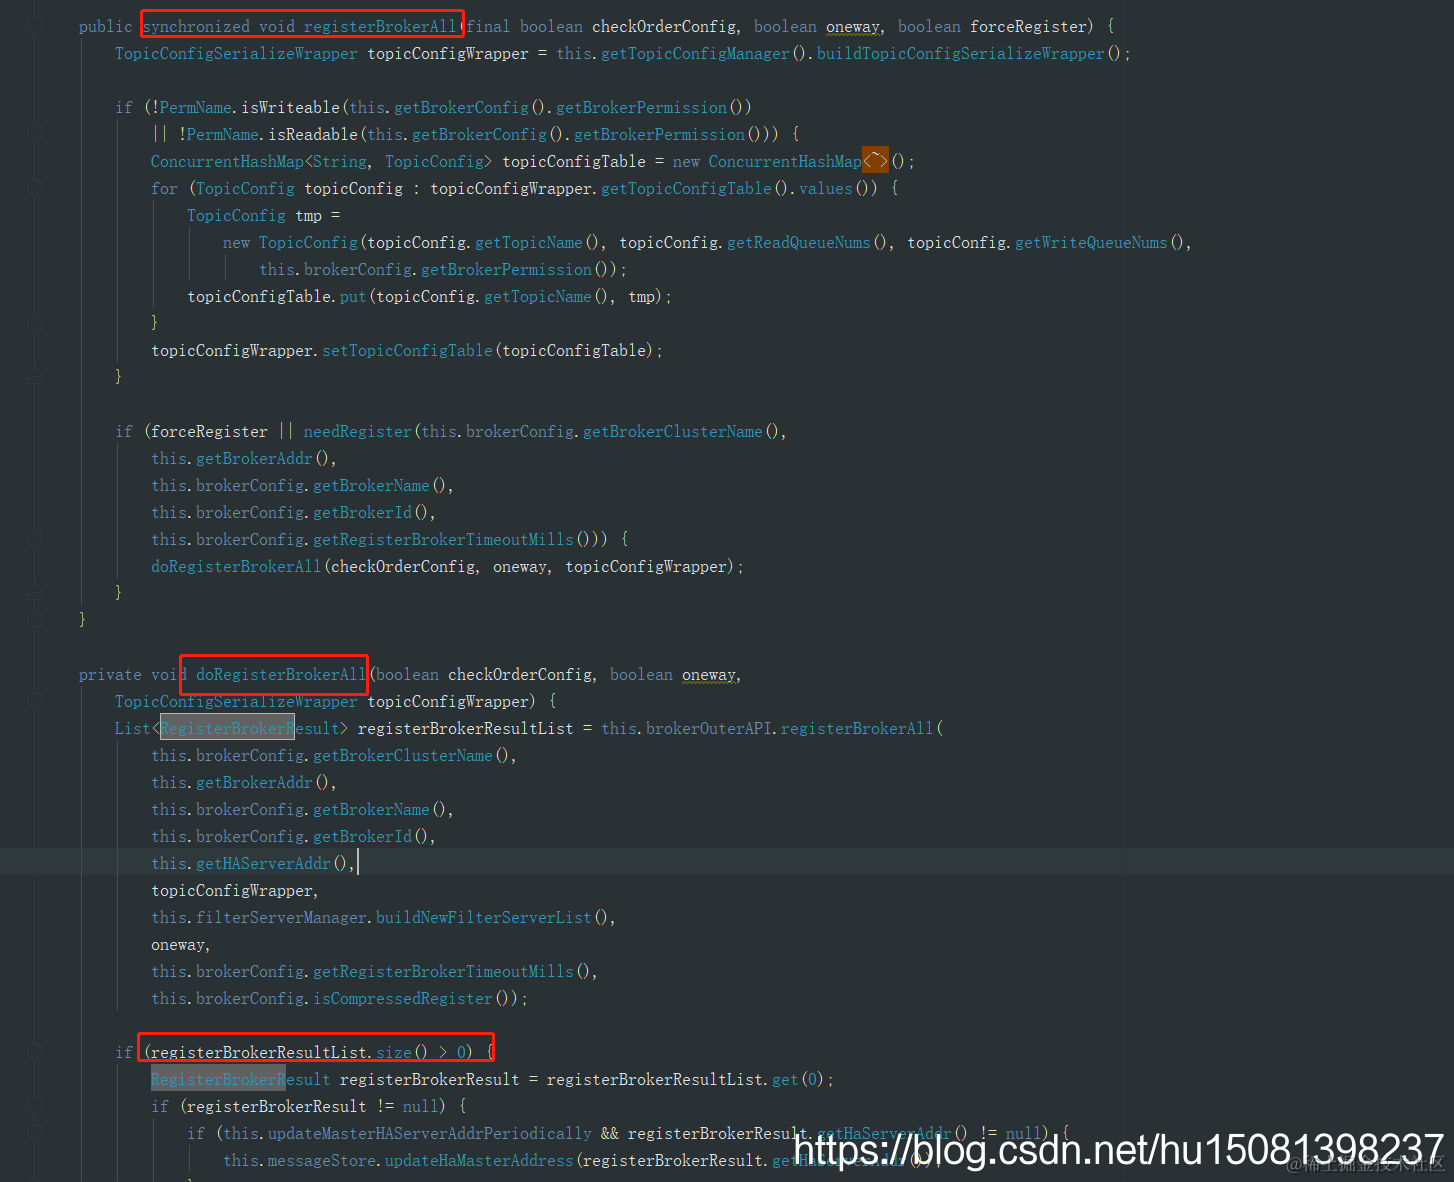Click 'tmp' in the 'TopicConfig tmp =' declaration

point(308,216)
